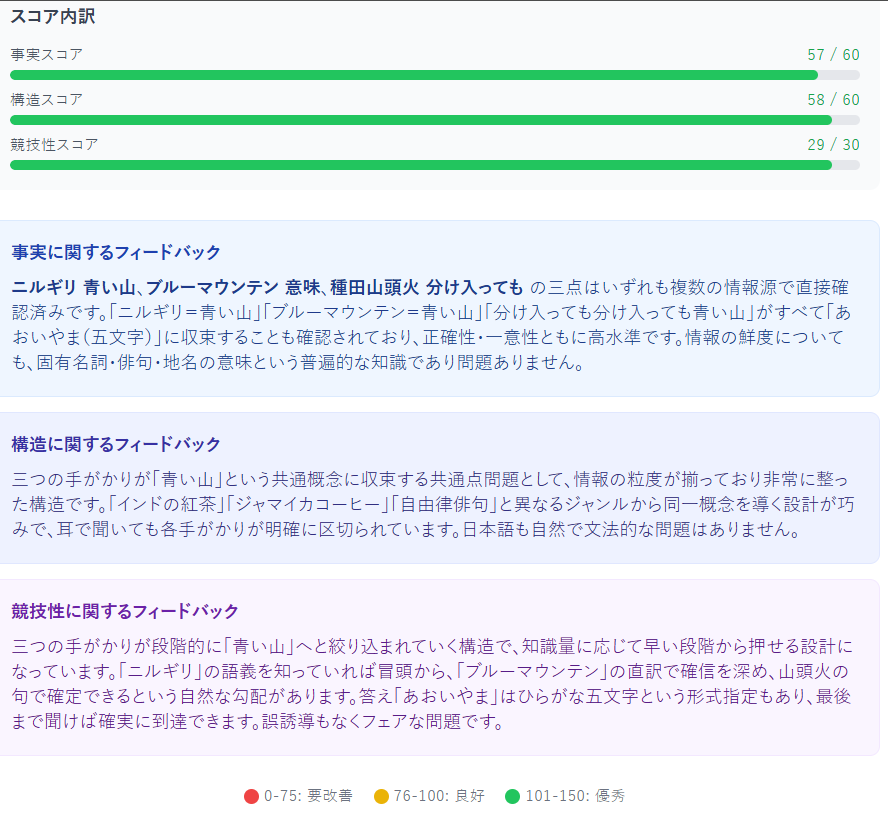Viewport: 888px width, 825px height.
Task: Click the structure feedback paragraph text
Action: 433,505
